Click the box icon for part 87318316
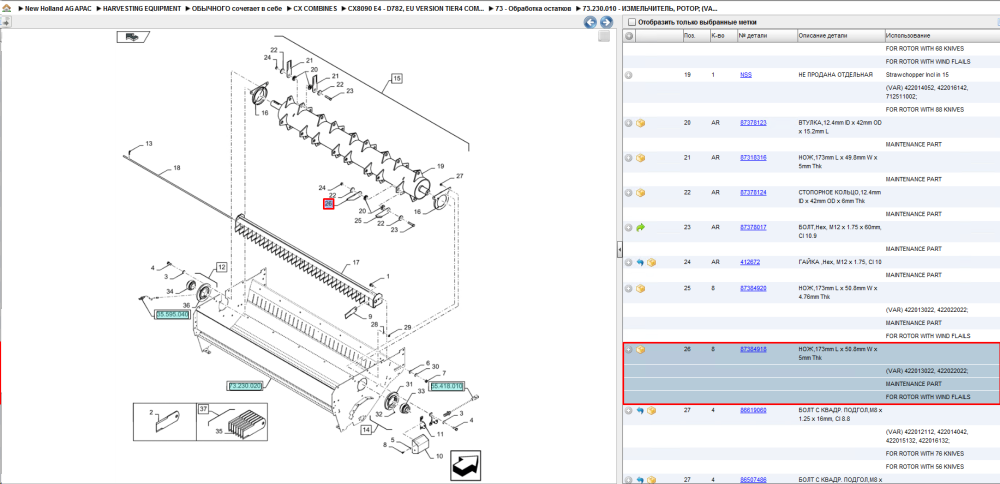Image resolution: width=1000 pixels, height=484 pixels. point(640,158)
